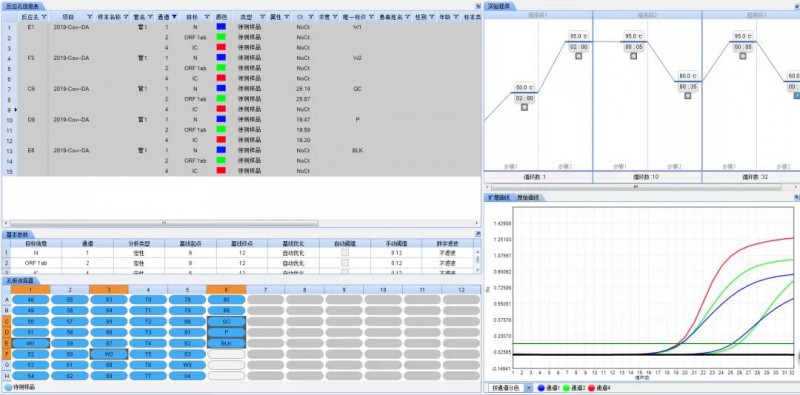Screen dimensions: 800x395
Task: Open the filter dropdown on 类型 column
Action: point(262,17)
